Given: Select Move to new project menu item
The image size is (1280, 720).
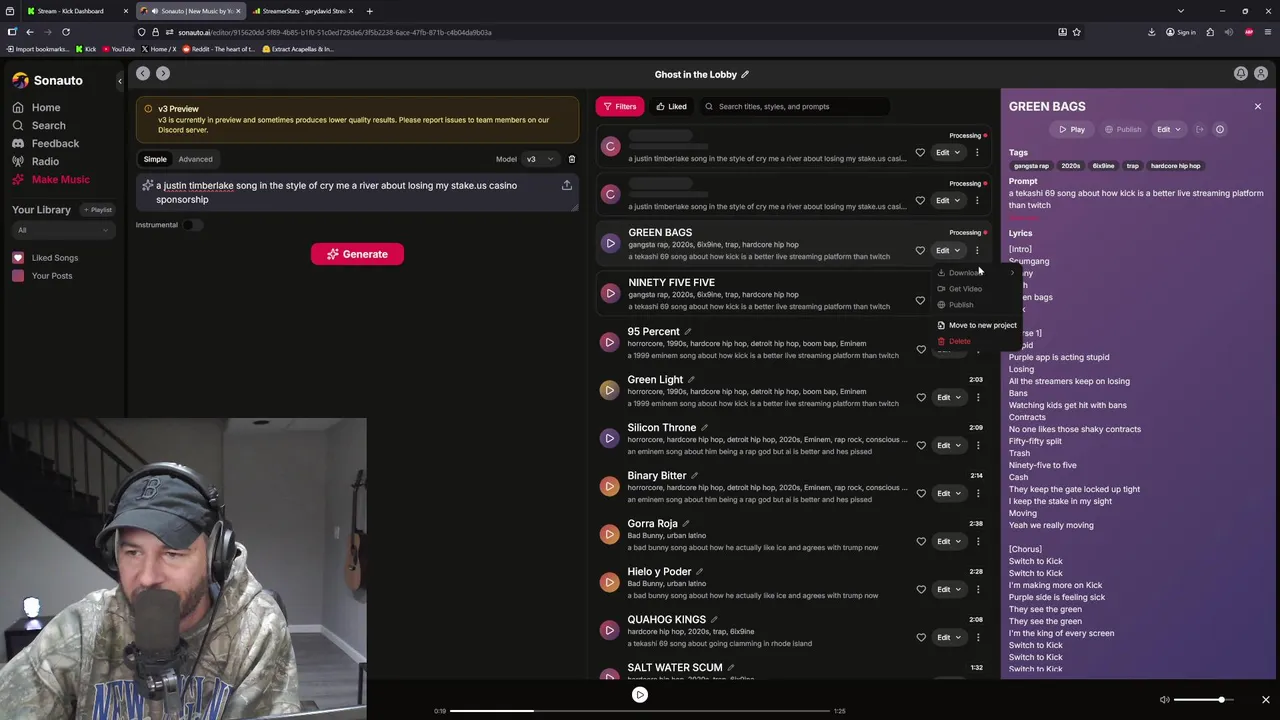Looking at the screenshot, I should (977, 325).
